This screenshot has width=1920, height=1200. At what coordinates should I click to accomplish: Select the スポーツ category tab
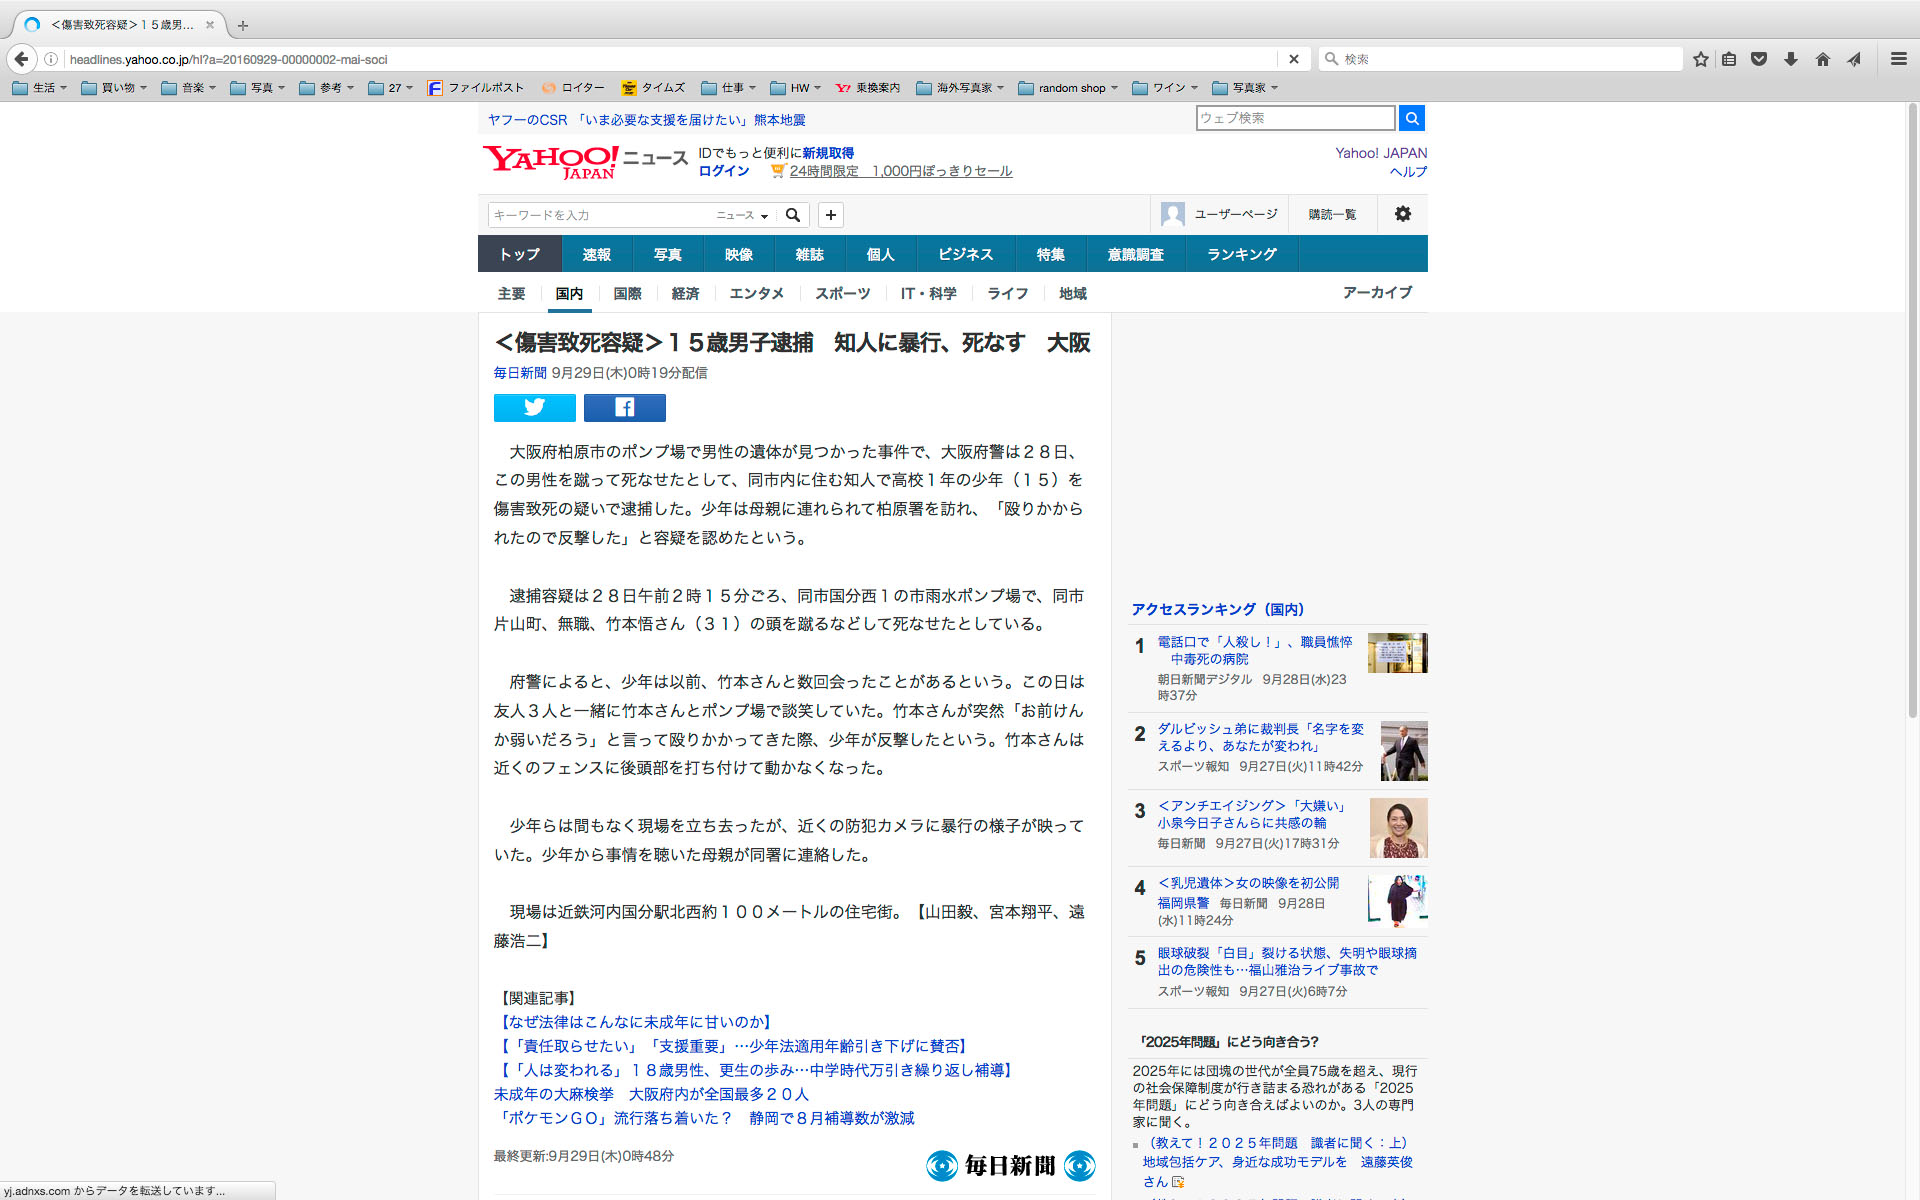tap(842, 293)
